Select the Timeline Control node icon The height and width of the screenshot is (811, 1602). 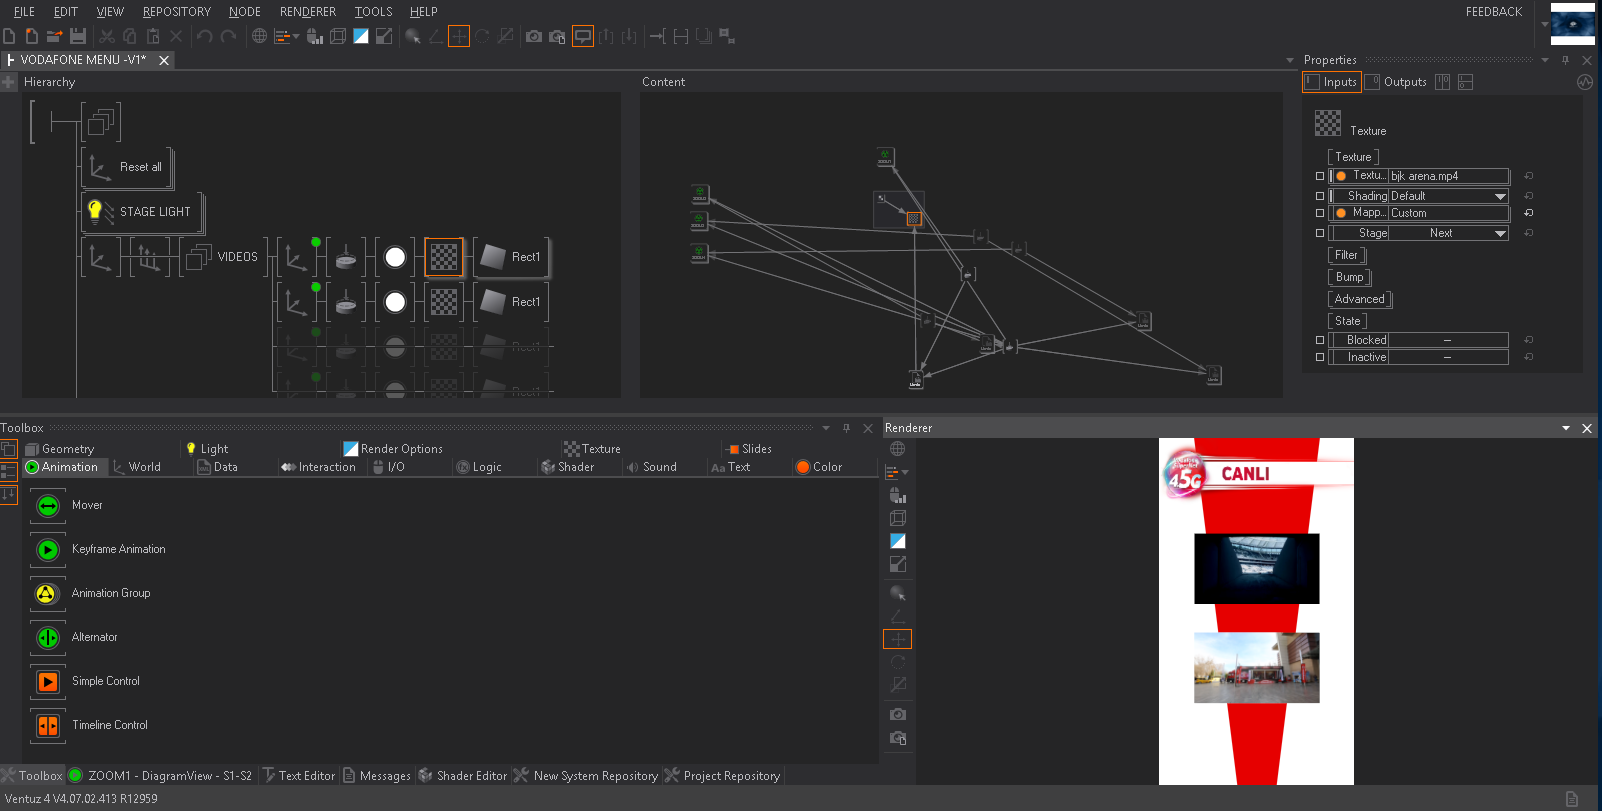point(47,726)
